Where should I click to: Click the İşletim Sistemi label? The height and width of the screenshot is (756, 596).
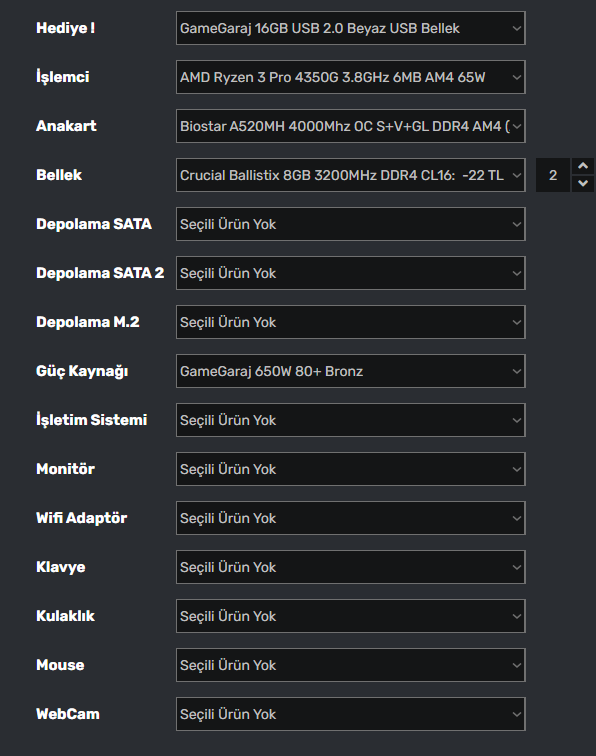point(92,419)
